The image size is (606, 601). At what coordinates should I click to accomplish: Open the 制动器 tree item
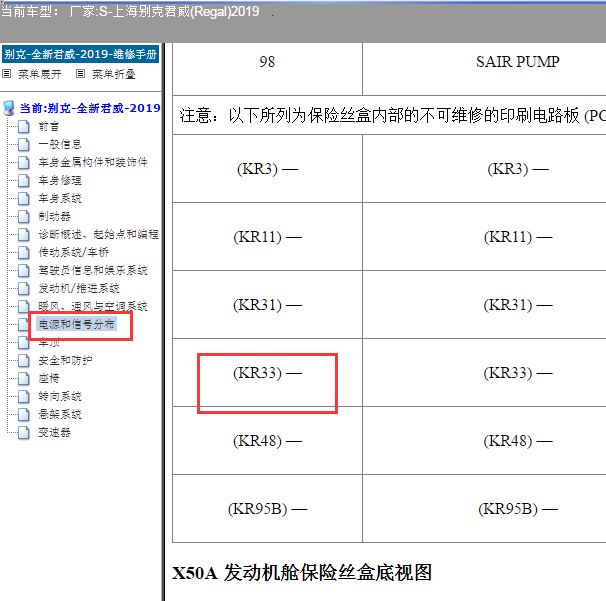click(54, 216)
